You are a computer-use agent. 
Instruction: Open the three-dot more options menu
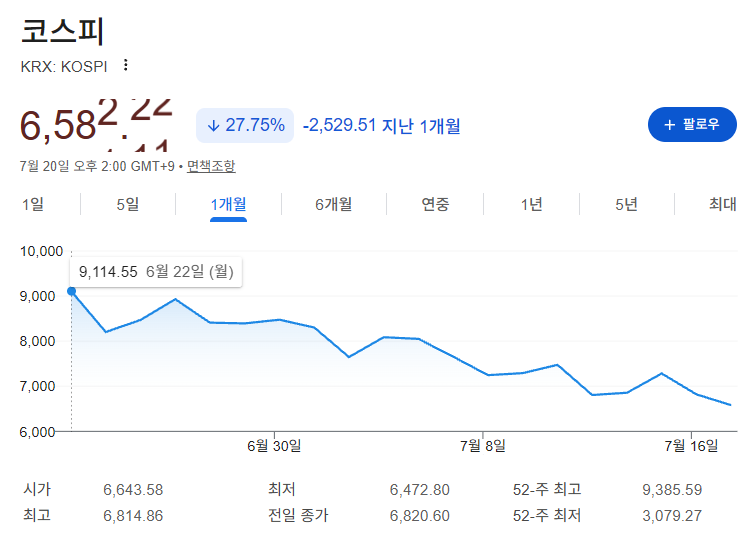[126, 65]
